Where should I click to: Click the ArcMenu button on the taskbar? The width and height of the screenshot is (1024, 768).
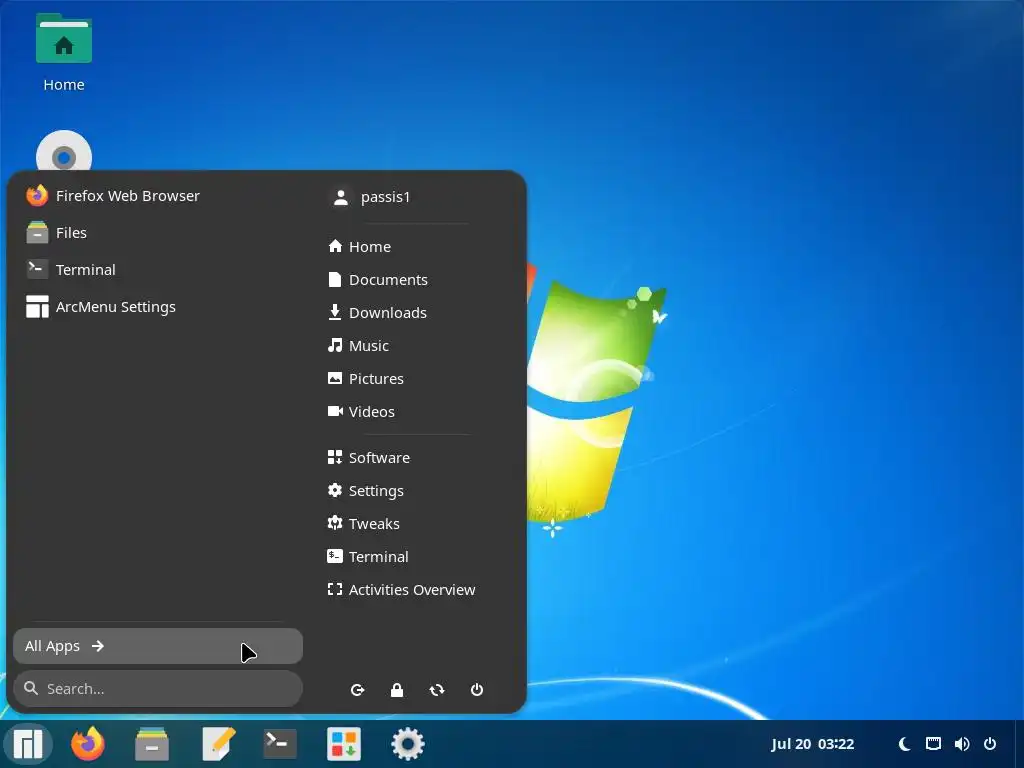pos(27,744)
